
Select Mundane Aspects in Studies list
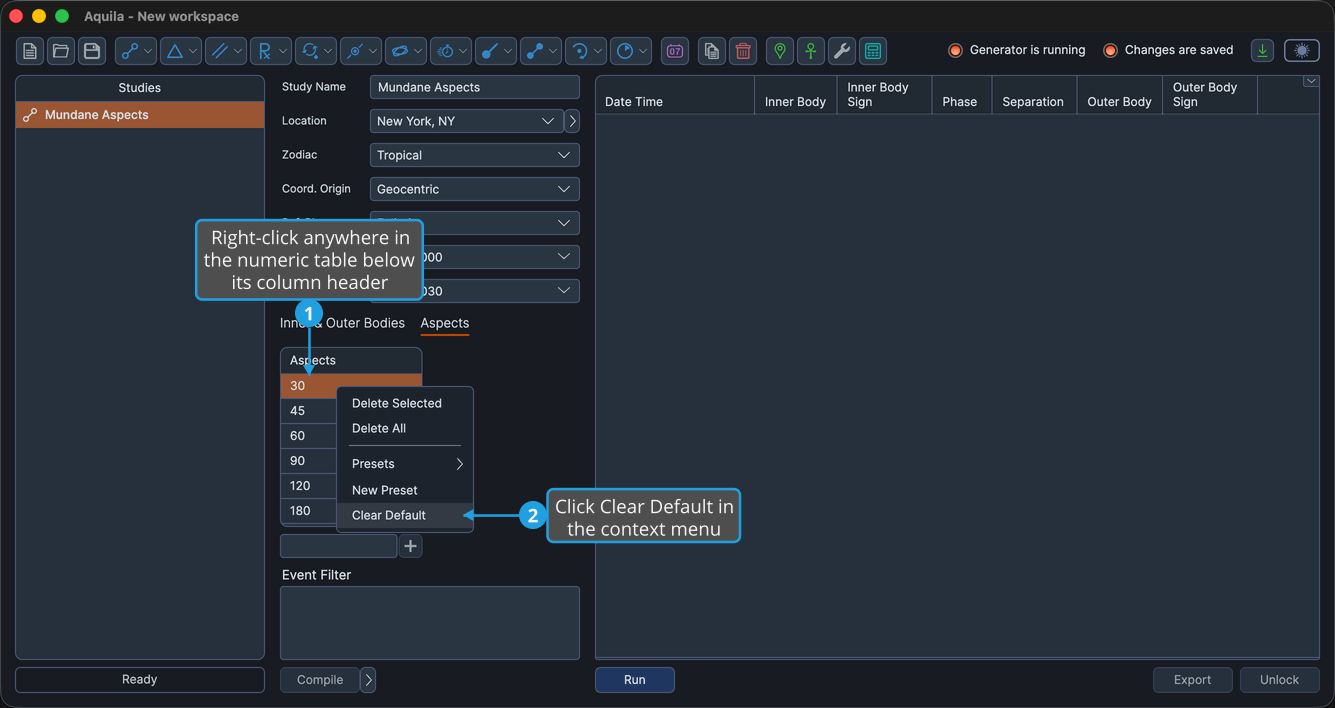click(140, 115)
